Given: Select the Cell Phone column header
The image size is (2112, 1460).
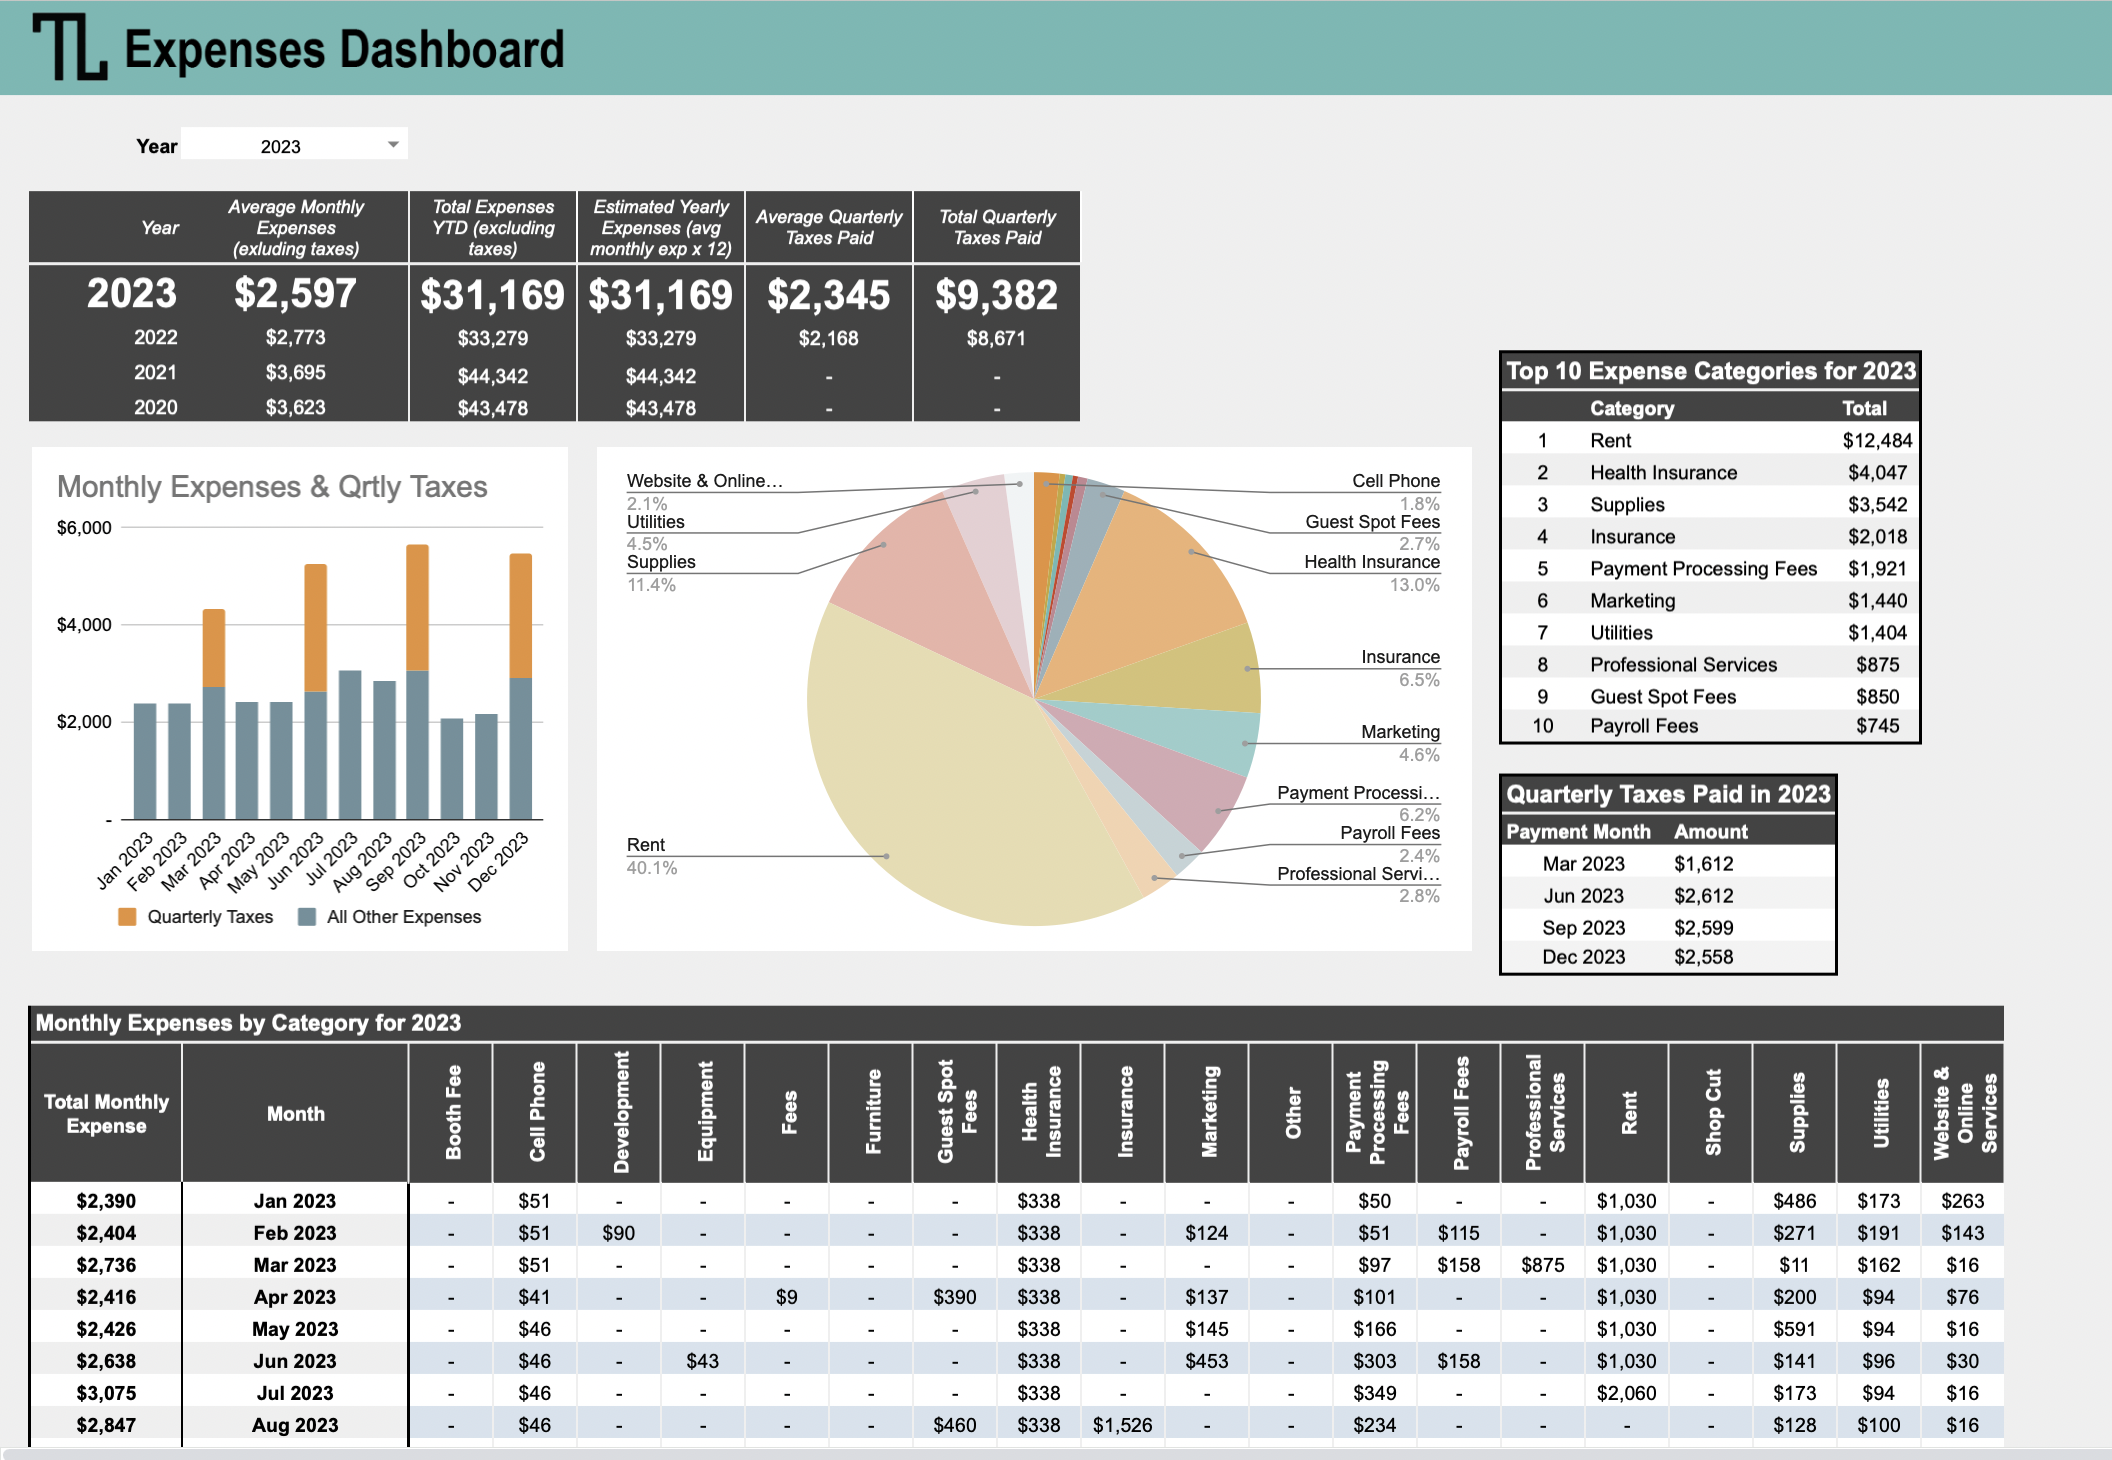Looking at the screenshot, I should click(x=535, y=1112).
